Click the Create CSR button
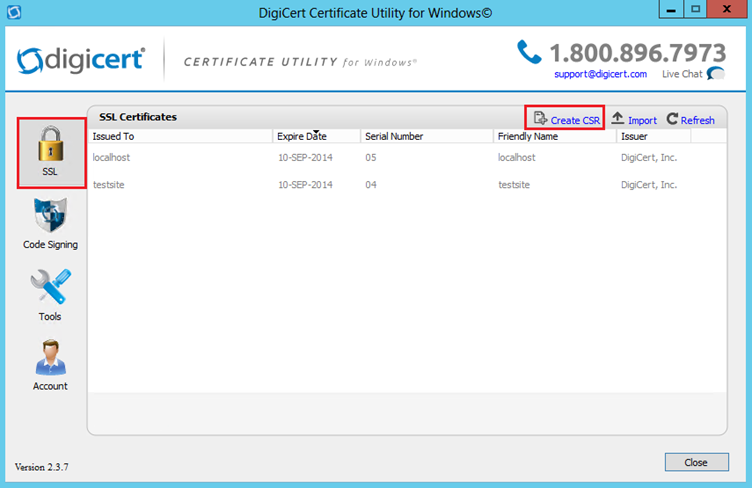This screenshot has width=752, height=488. [565, 119]
